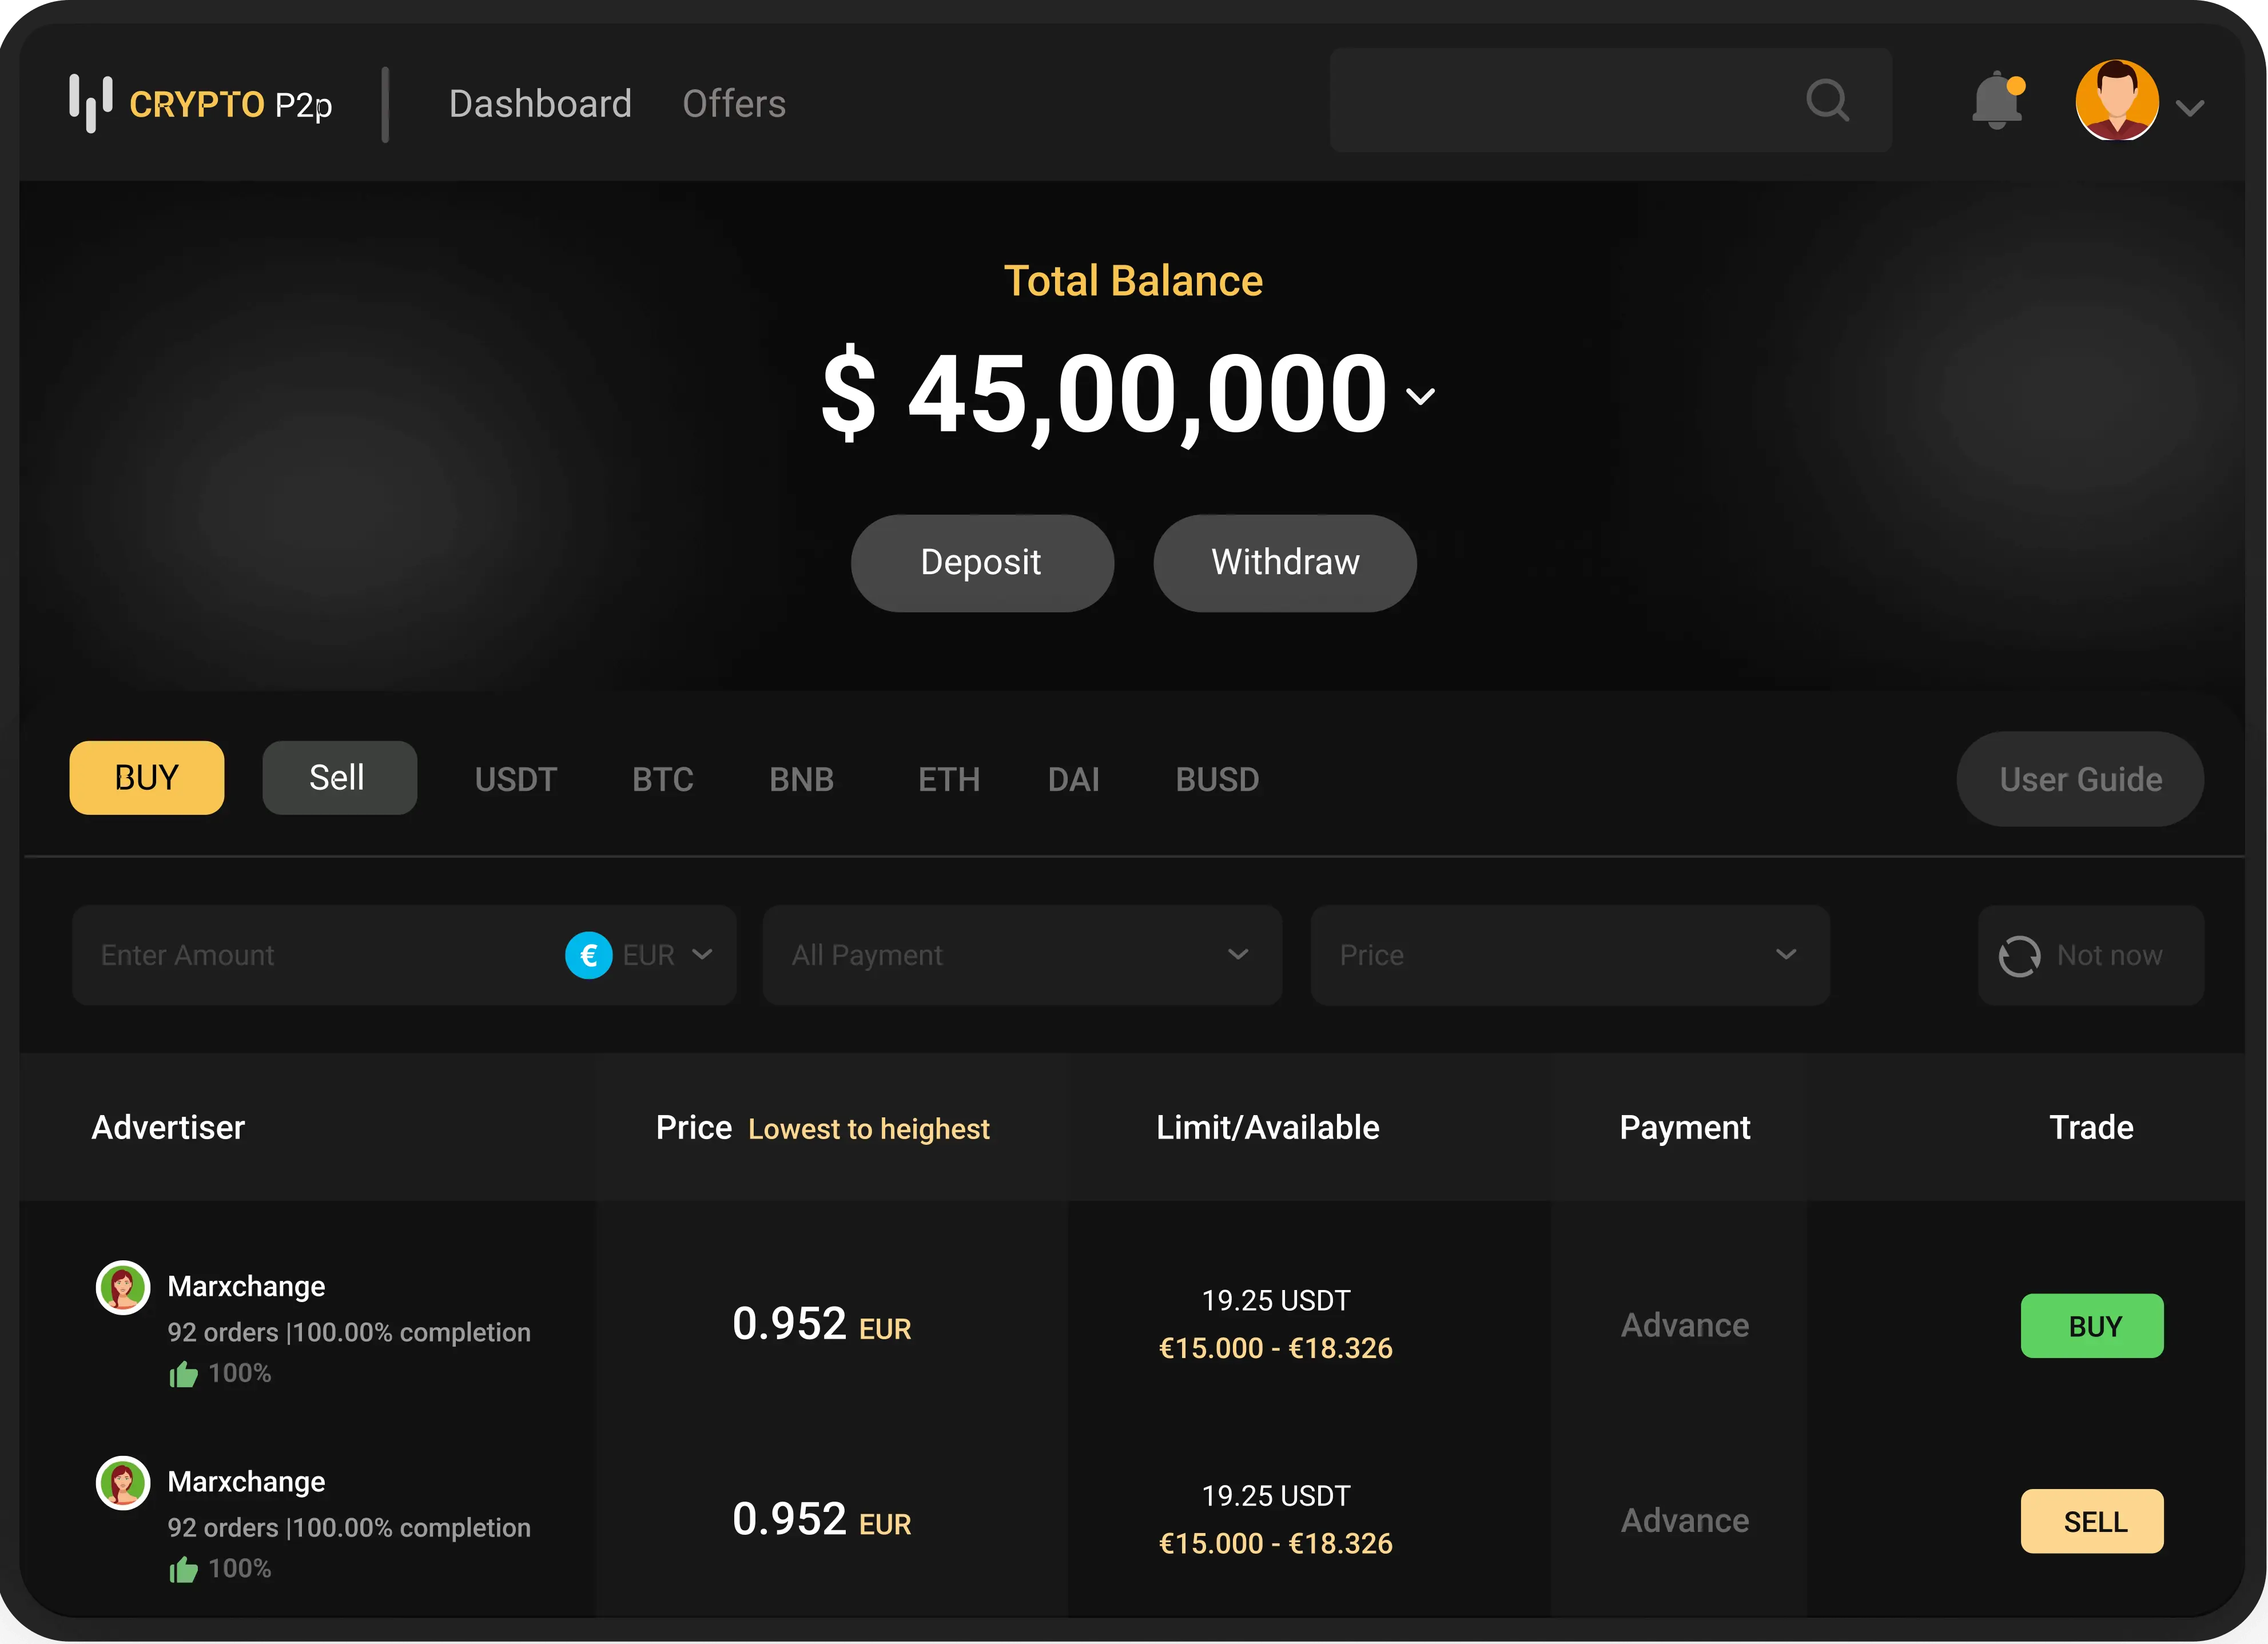Sort price by Lowest to heighest
This screenshot has height=1644, width=2268.
click(868, 1128)
